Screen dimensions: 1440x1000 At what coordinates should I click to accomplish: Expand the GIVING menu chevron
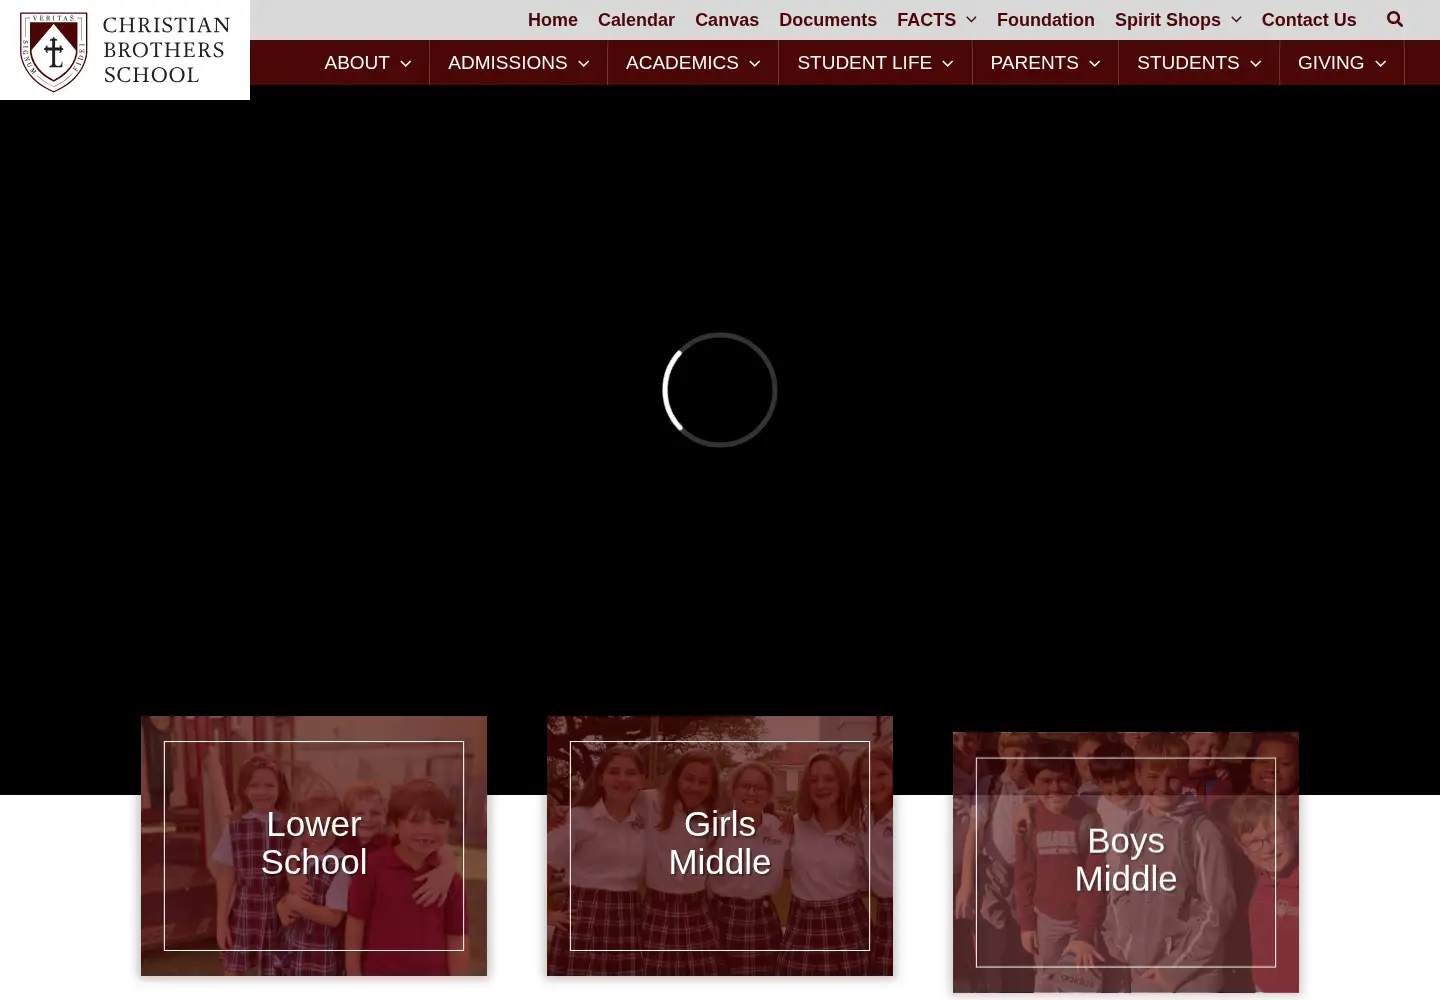(x=1380, y=63)
